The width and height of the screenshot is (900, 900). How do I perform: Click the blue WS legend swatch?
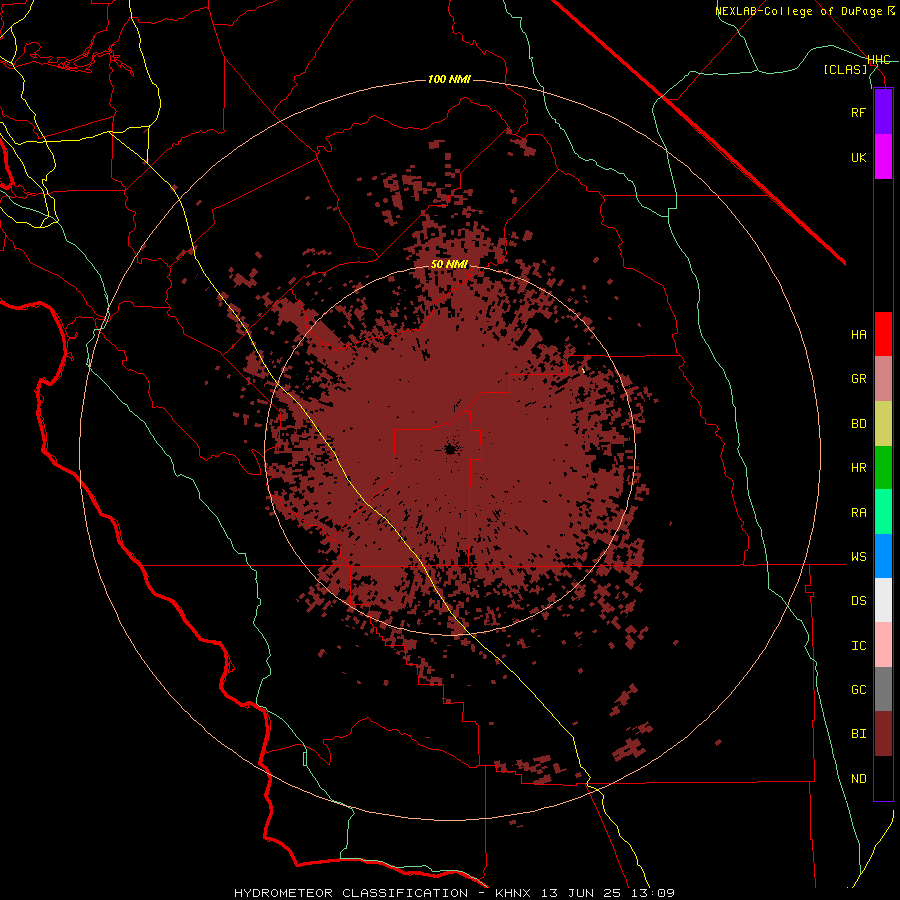883,556
